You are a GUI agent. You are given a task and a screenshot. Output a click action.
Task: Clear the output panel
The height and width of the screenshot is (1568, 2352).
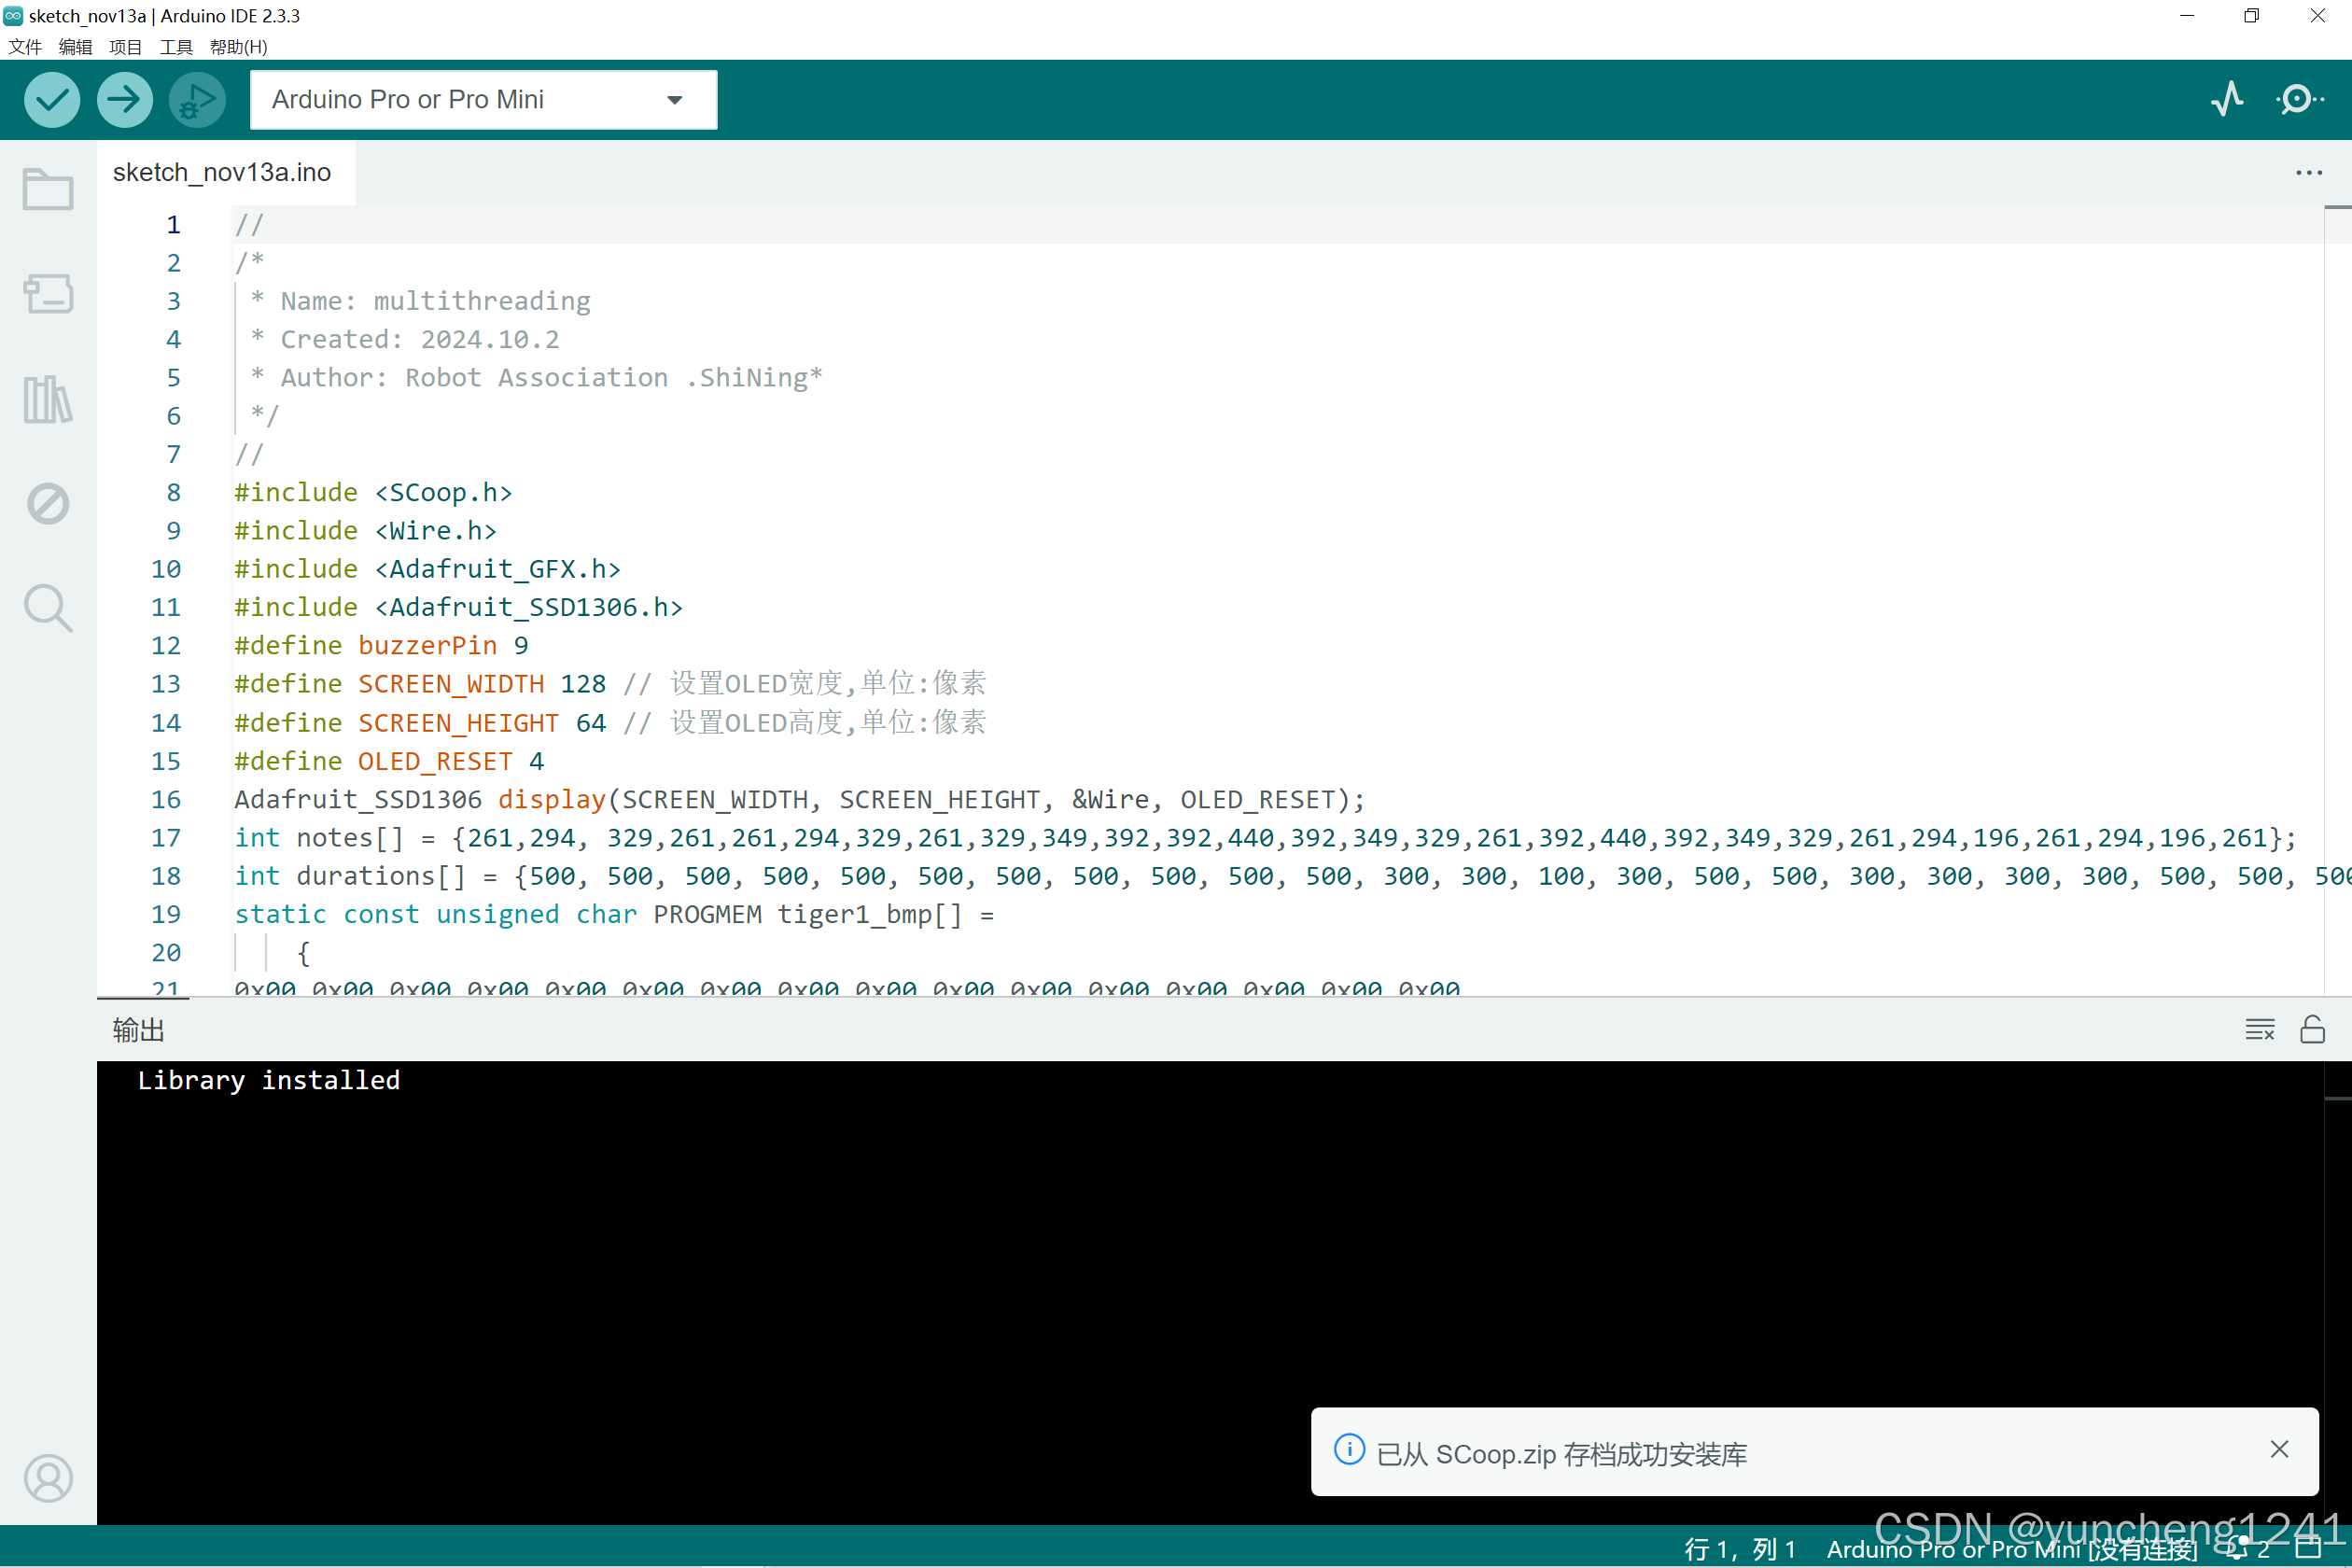[x=2259, y=1029]
